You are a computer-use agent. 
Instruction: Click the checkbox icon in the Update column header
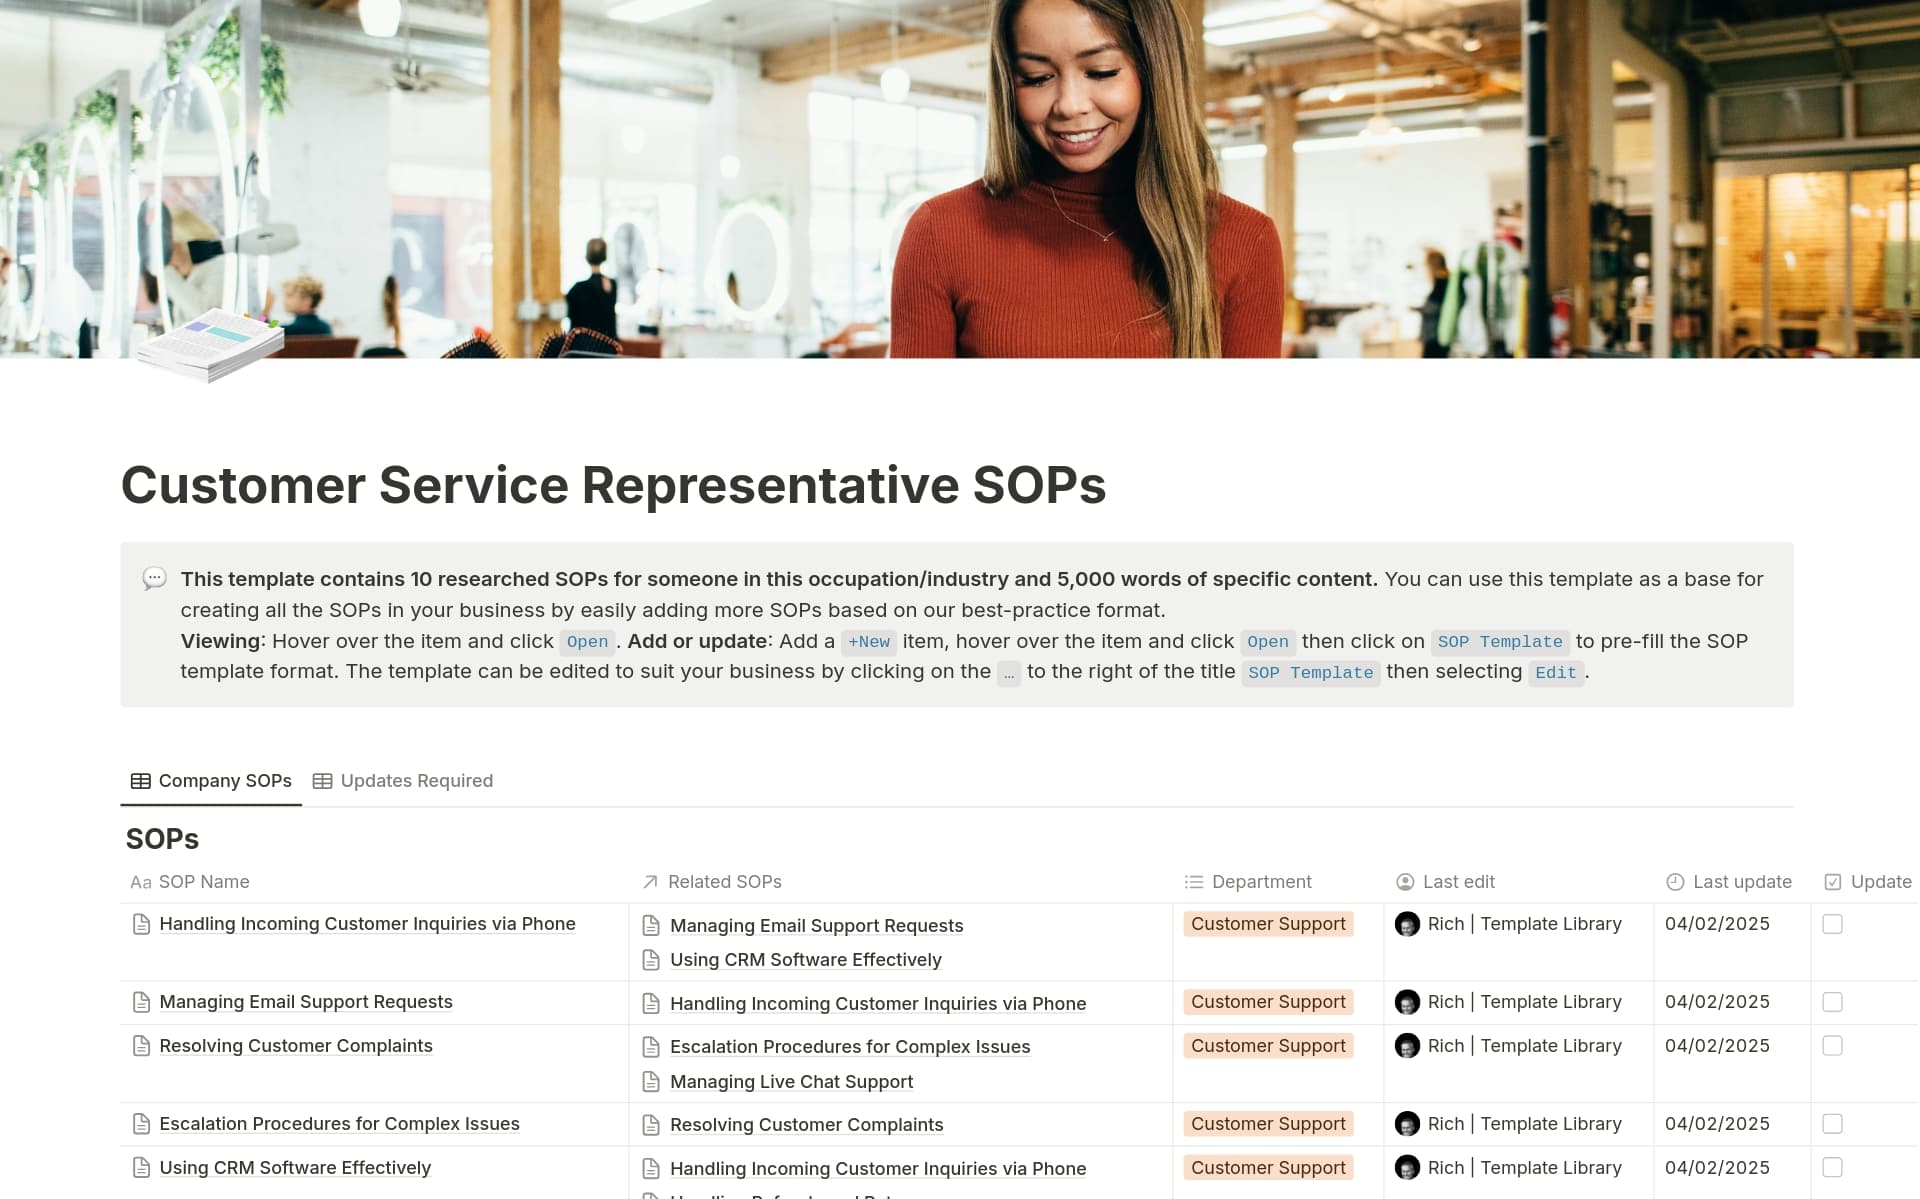[x=1834, y=881]
